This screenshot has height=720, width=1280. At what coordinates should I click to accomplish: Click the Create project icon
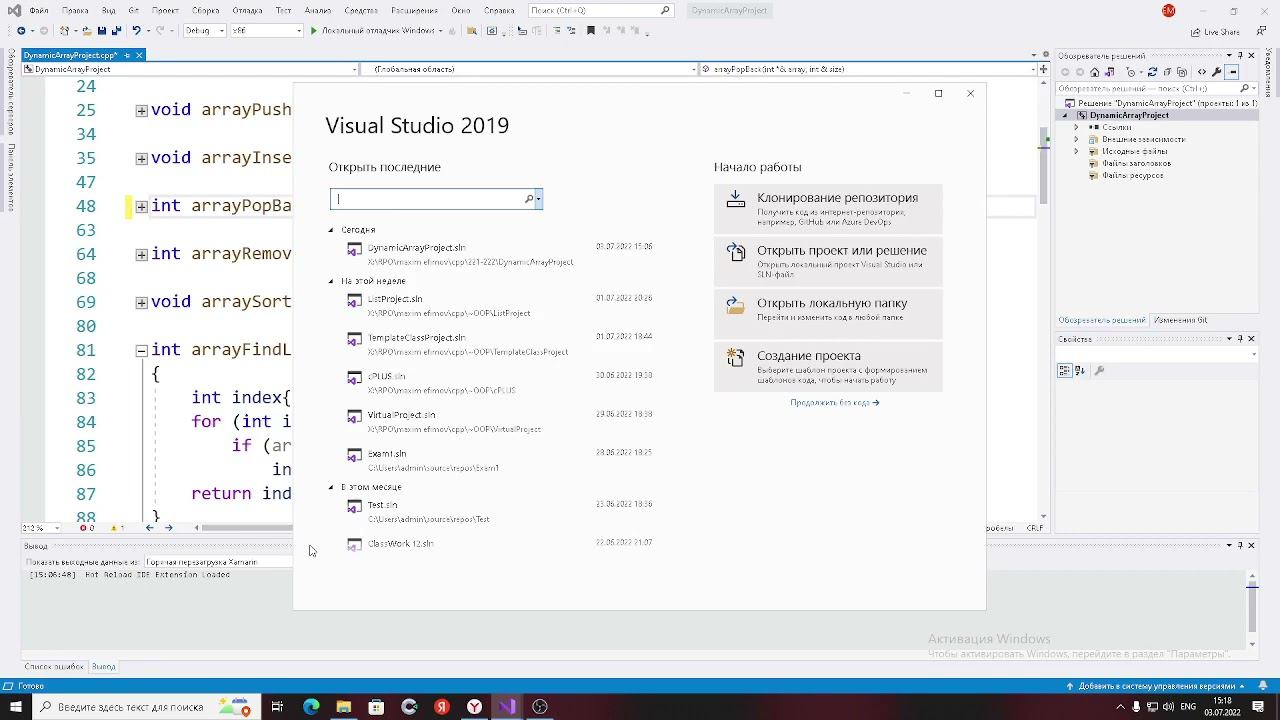click(x=736, y=357)
